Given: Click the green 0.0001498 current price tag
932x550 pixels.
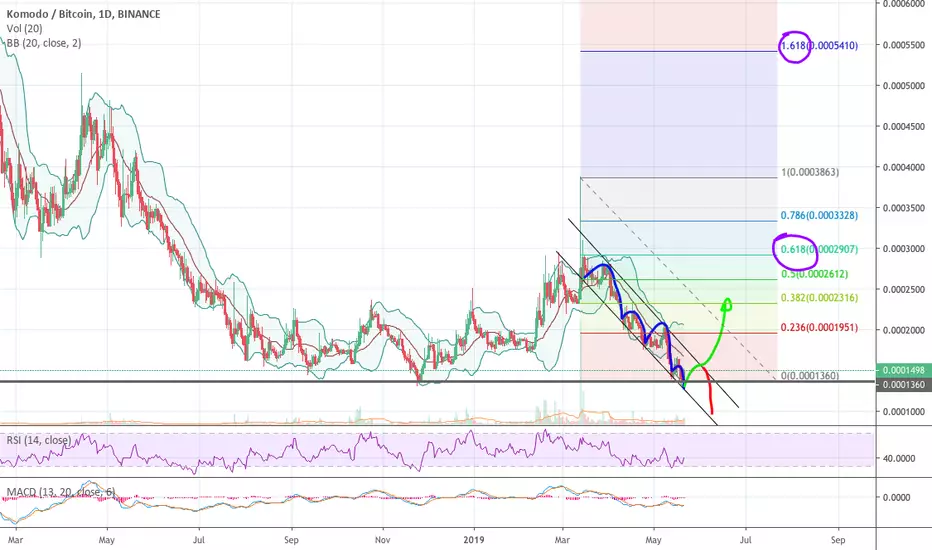Looking at the screenshot, I should (x=904, y=370).
